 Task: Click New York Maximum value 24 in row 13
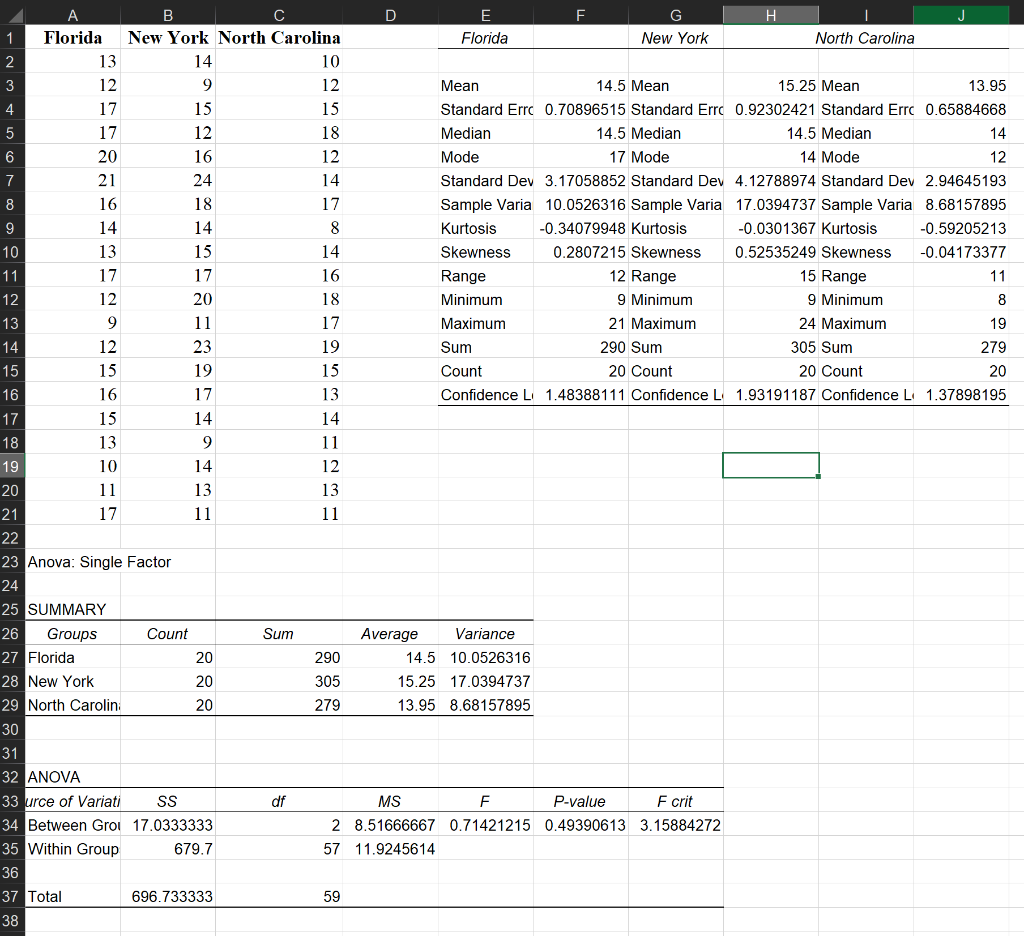coord(807,323)
